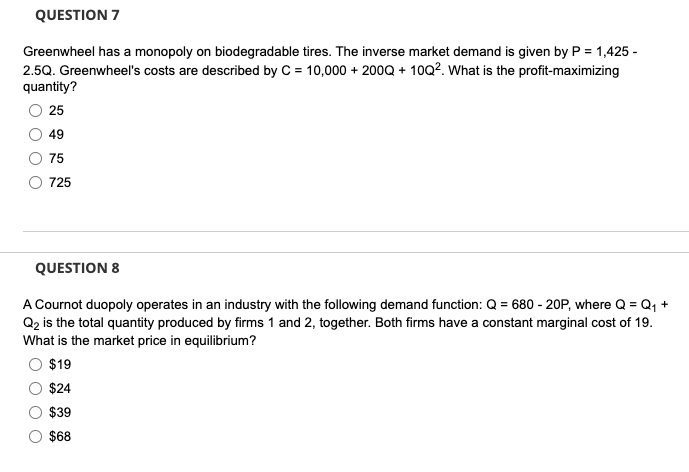This screenshot has width=689, height=472.
Task: Click the "$19" answer label text
Action: [x=60, y=364]
